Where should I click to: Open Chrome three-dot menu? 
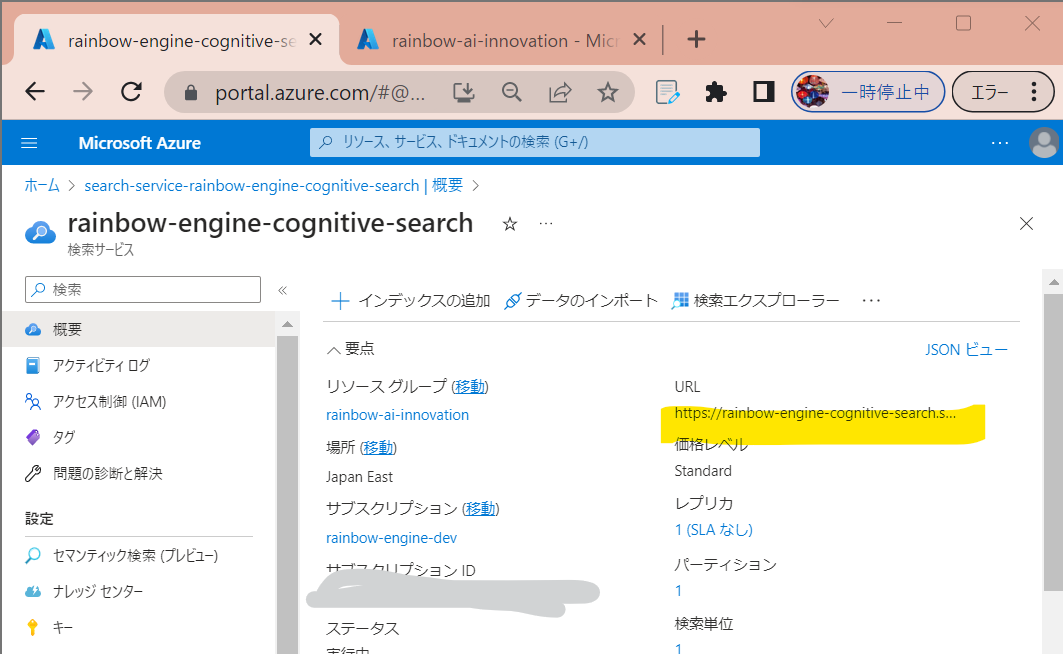[1034, 91]
